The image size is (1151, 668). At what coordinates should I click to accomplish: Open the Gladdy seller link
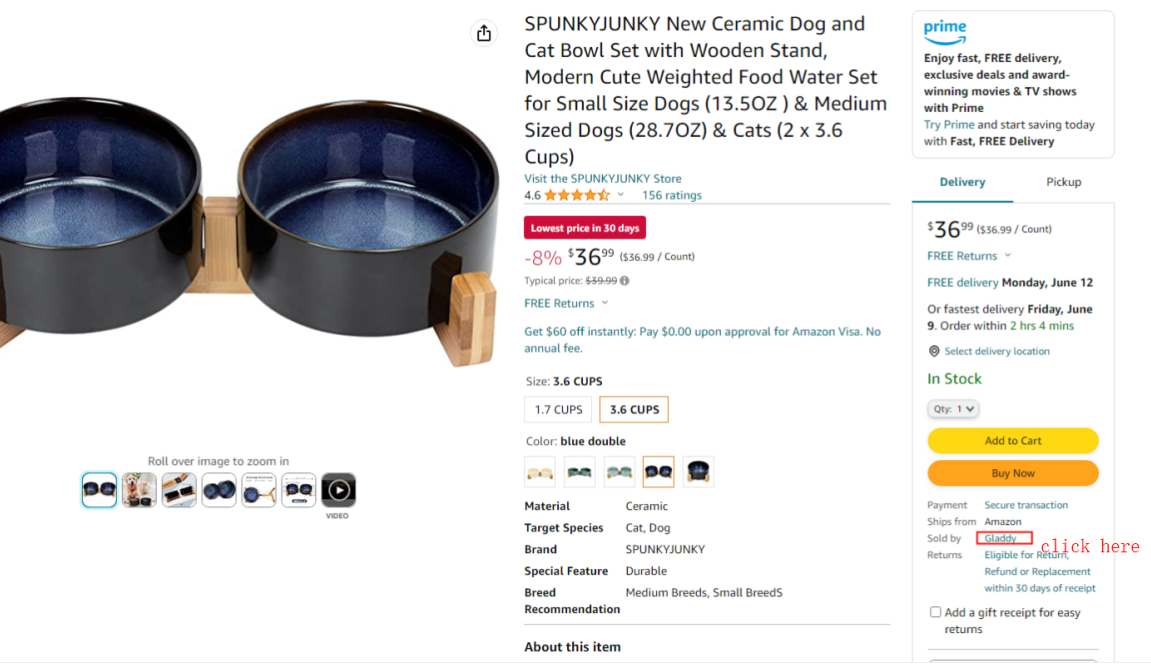(1000, 539)
